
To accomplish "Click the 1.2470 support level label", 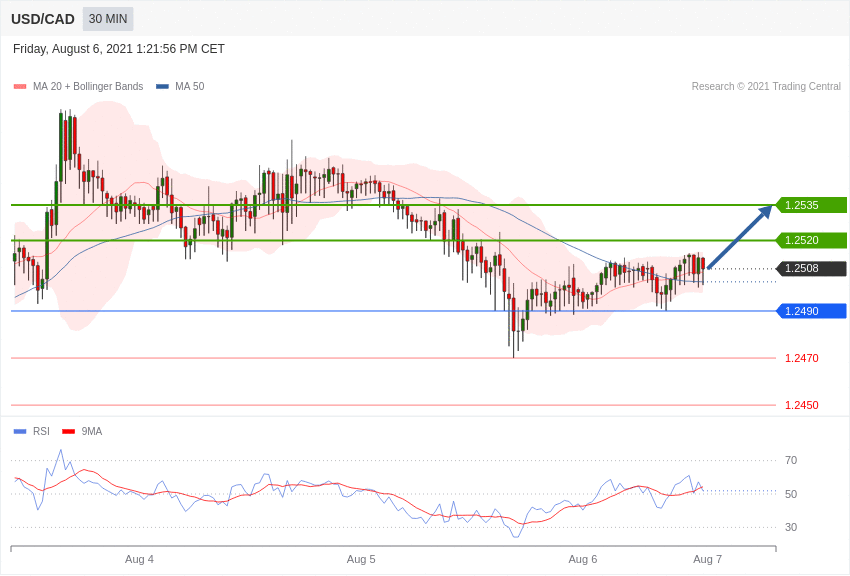I will pyautogui.click(x=802, y=358).
